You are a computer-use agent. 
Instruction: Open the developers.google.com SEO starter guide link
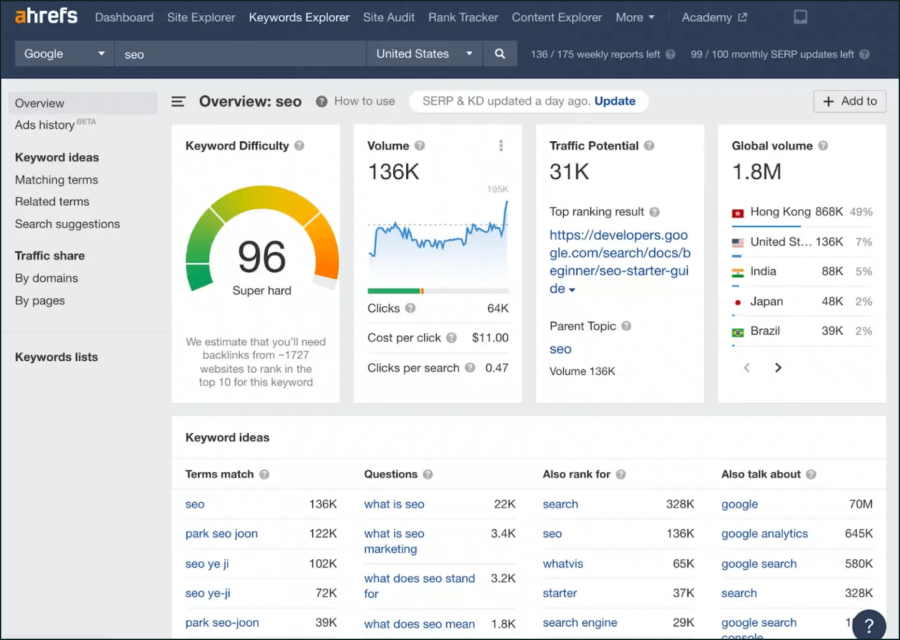tap(619, 262)
